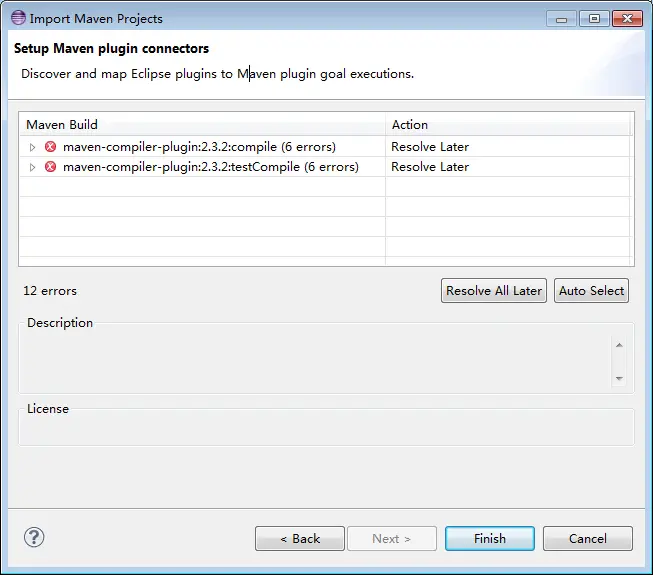This screenshot has height=575, width=653.
Task: Click the Maven Build column header
Action: (x=202, y=124)
